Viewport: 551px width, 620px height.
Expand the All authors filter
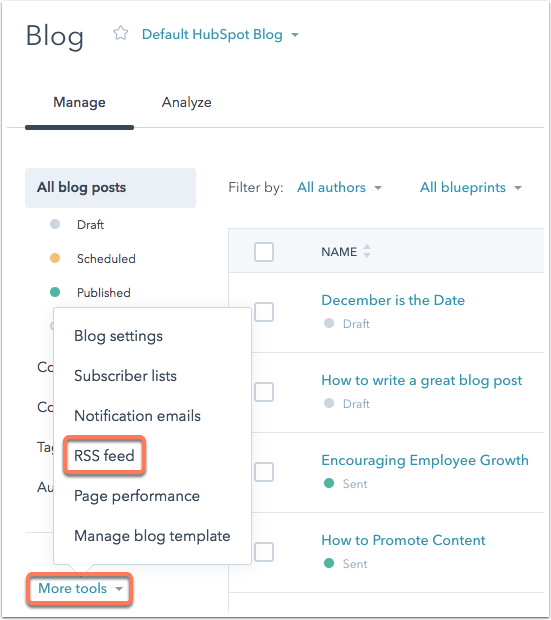(339, 187)
